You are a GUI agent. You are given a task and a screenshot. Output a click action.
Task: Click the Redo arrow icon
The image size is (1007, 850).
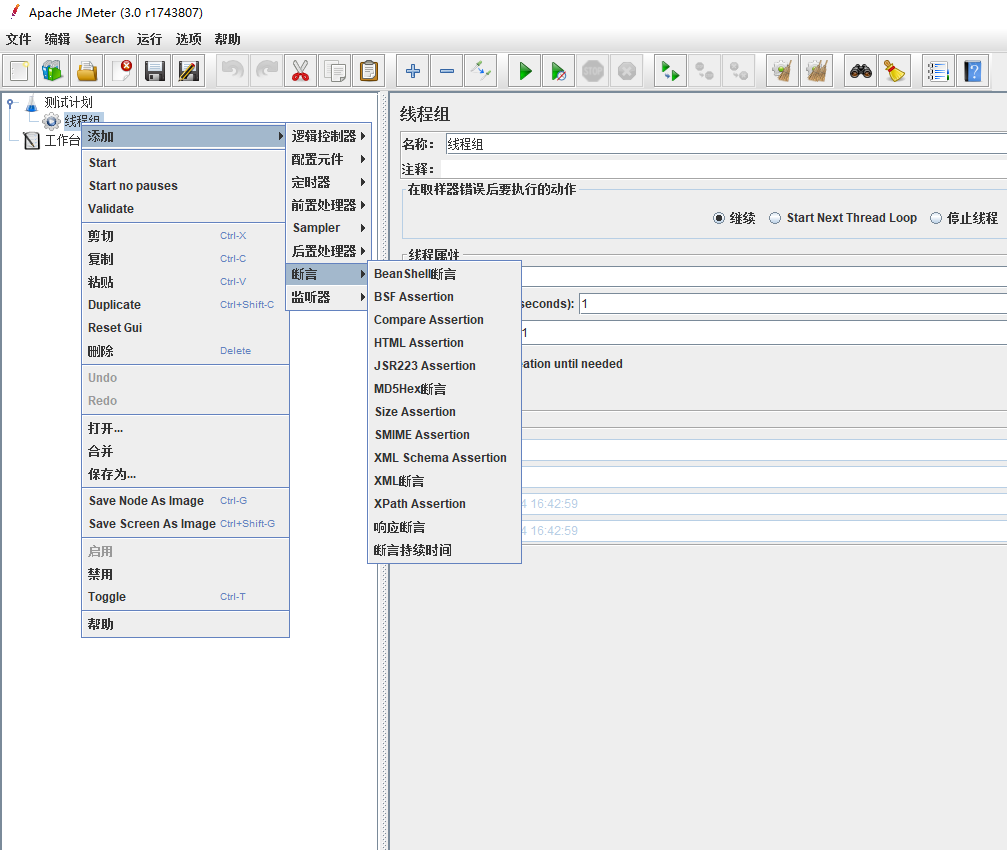tap(267, 71)
